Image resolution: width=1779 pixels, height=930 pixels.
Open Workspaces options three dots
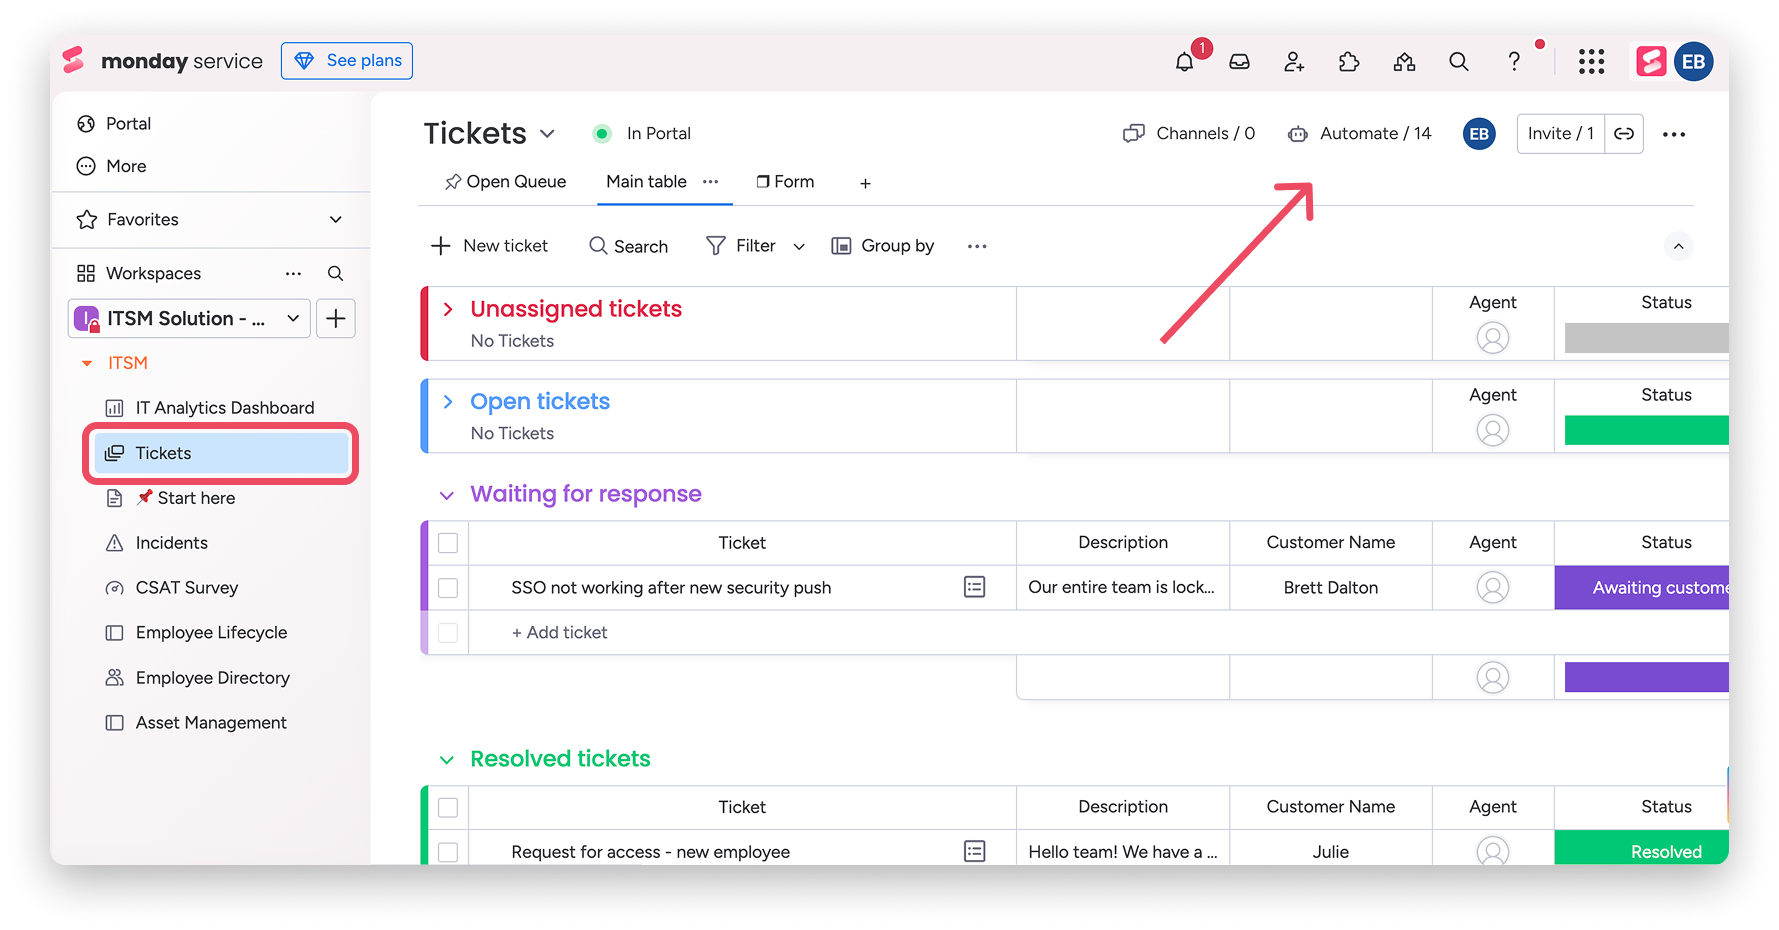tap(293, 273)
